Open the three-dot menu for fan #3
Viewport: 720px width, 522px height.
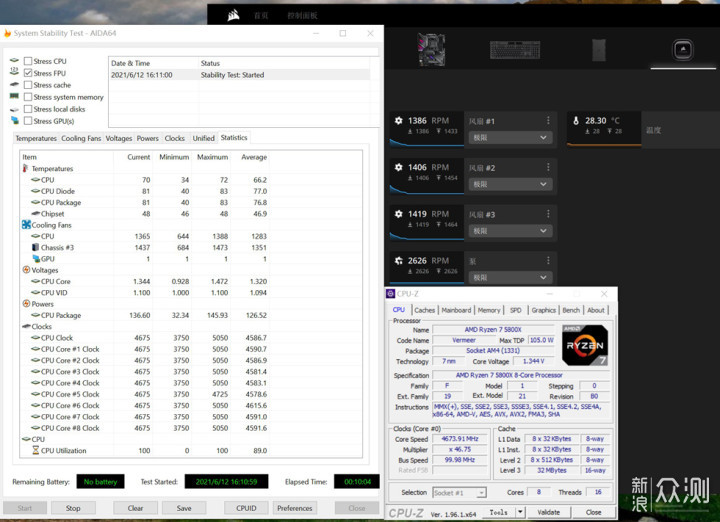pyautogui.click(x=548, y=214)
